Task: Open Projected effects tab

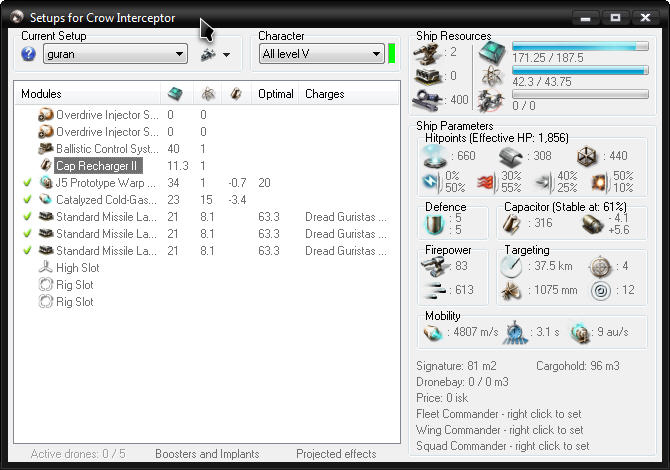Action: click(336, 454)
